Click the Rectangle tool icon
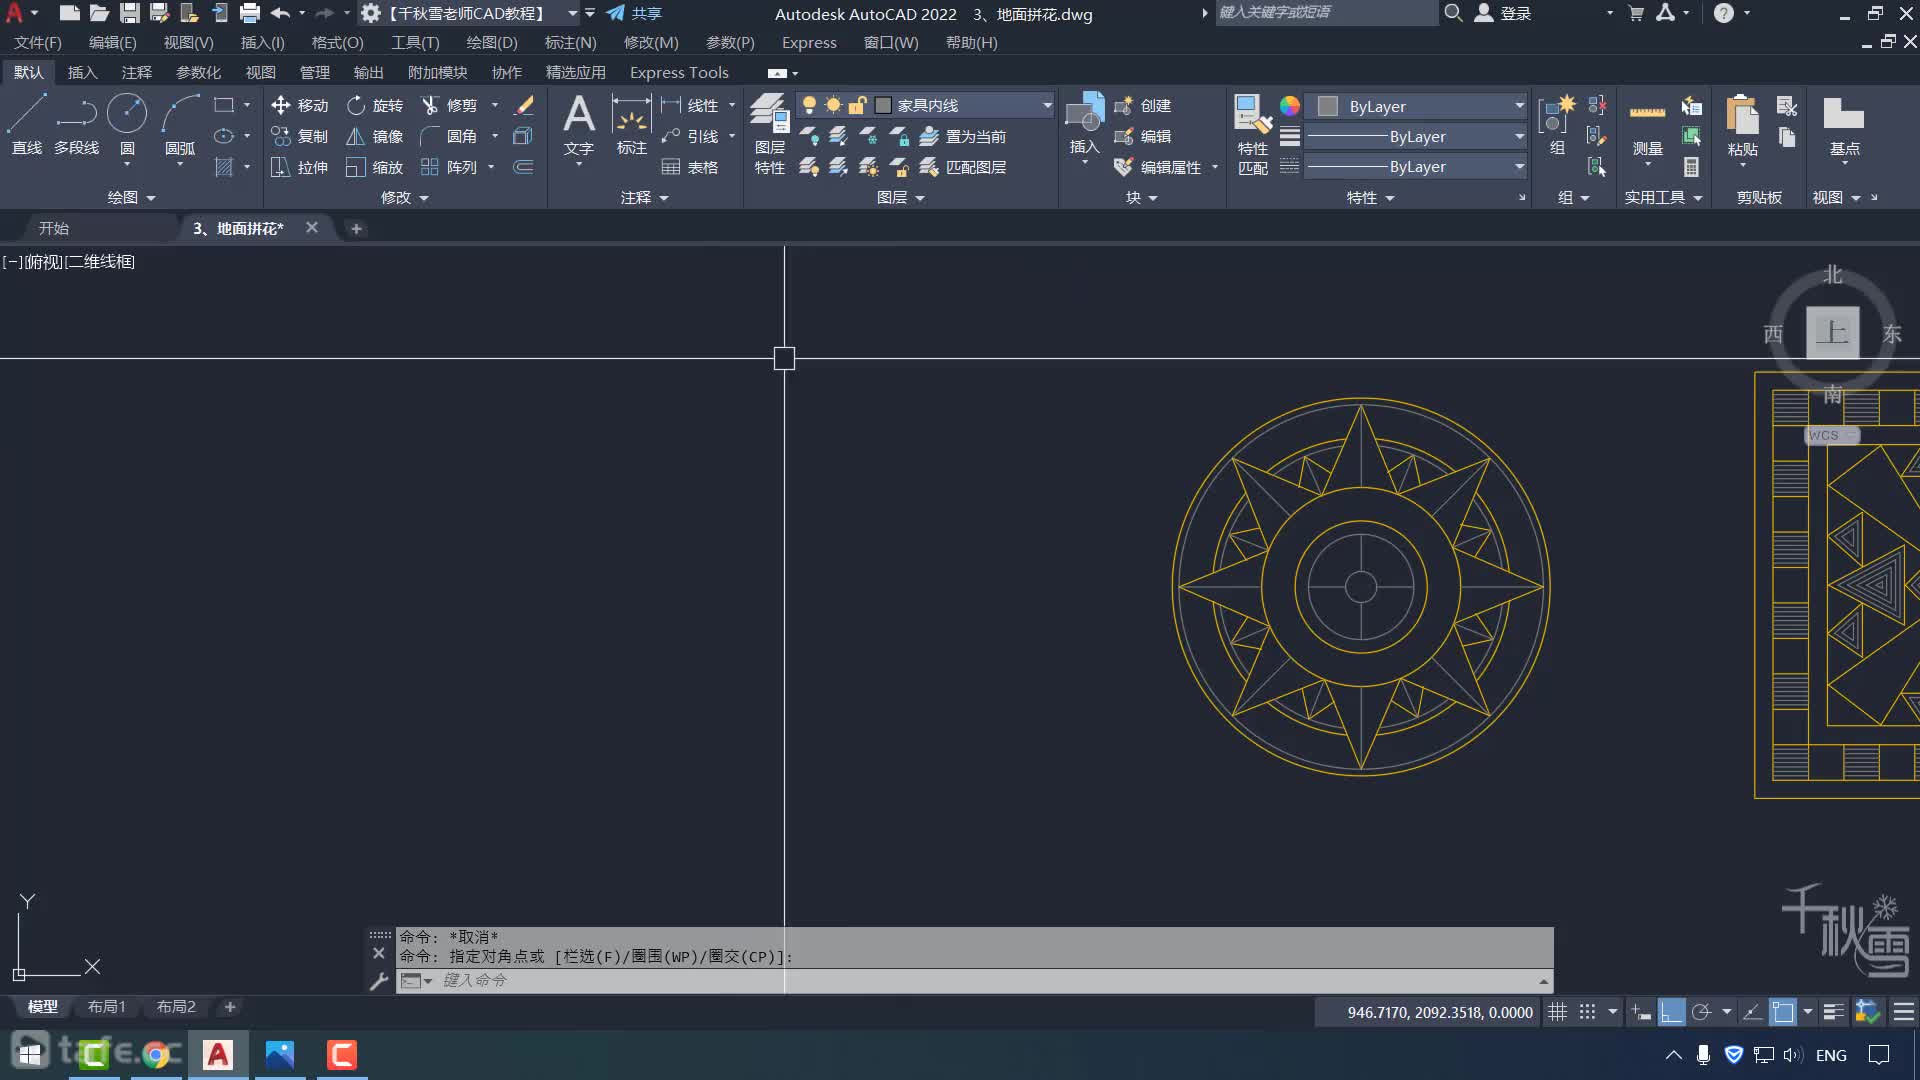 (224, 105)
